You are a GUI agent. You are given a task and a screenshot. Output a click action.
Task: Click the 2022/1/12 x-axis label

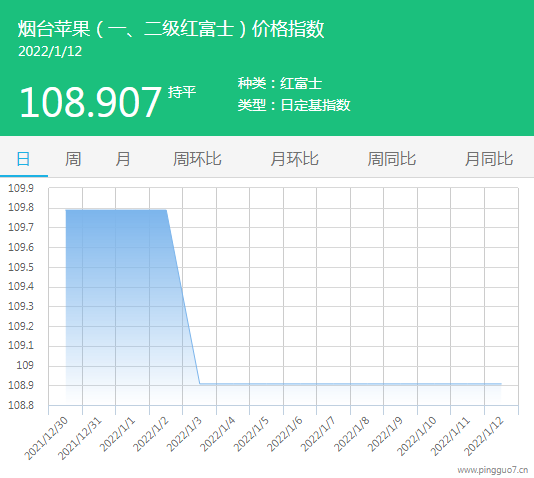484,436
